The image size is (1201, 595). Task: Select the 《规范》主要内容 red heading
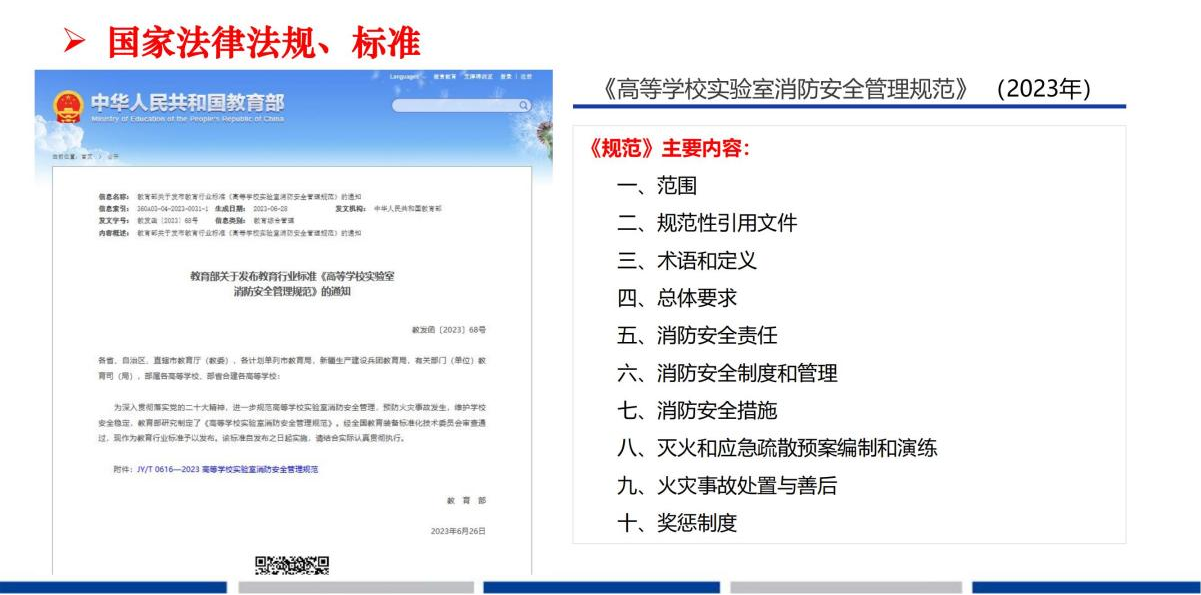669,148
